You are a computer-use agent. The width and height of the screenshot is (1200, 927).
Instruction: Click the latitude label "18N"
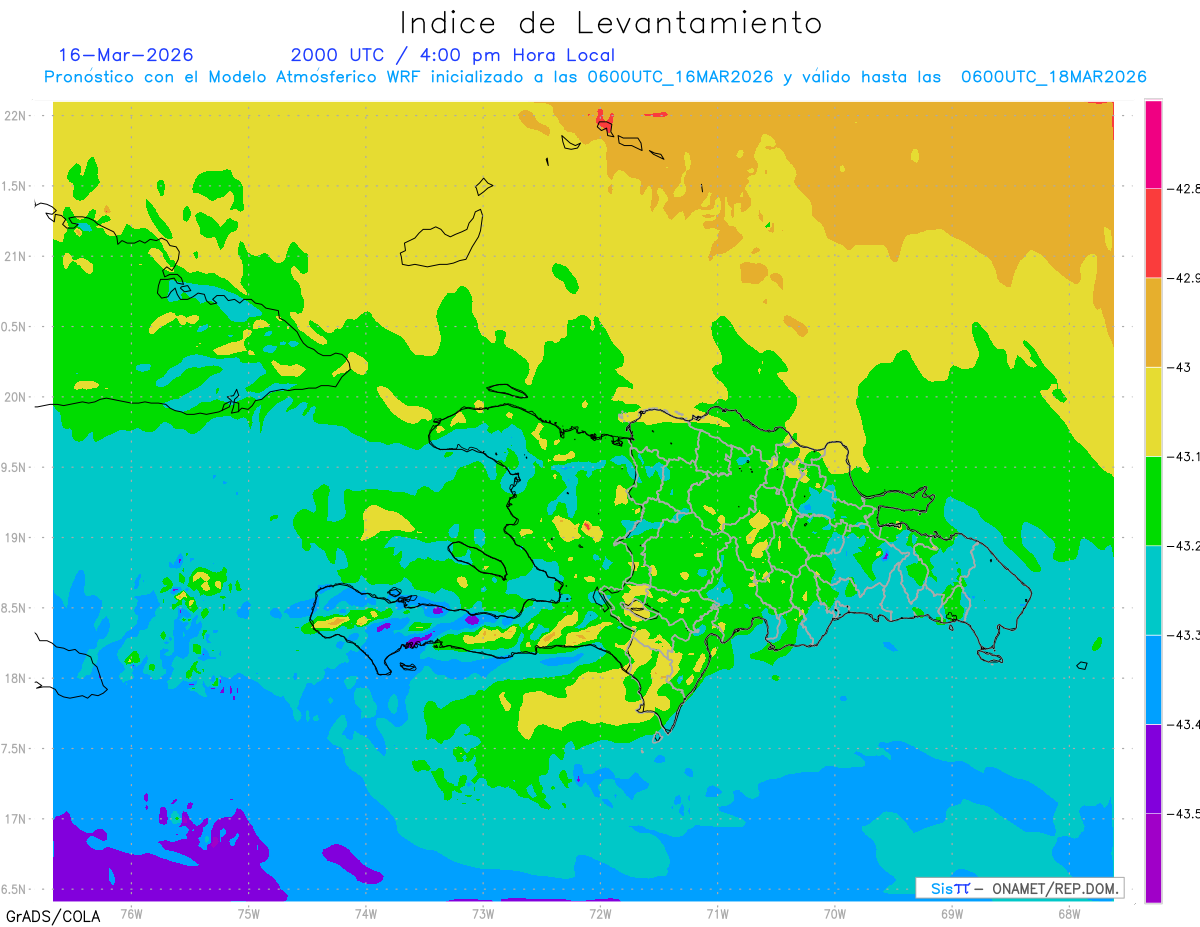[17, 678]
